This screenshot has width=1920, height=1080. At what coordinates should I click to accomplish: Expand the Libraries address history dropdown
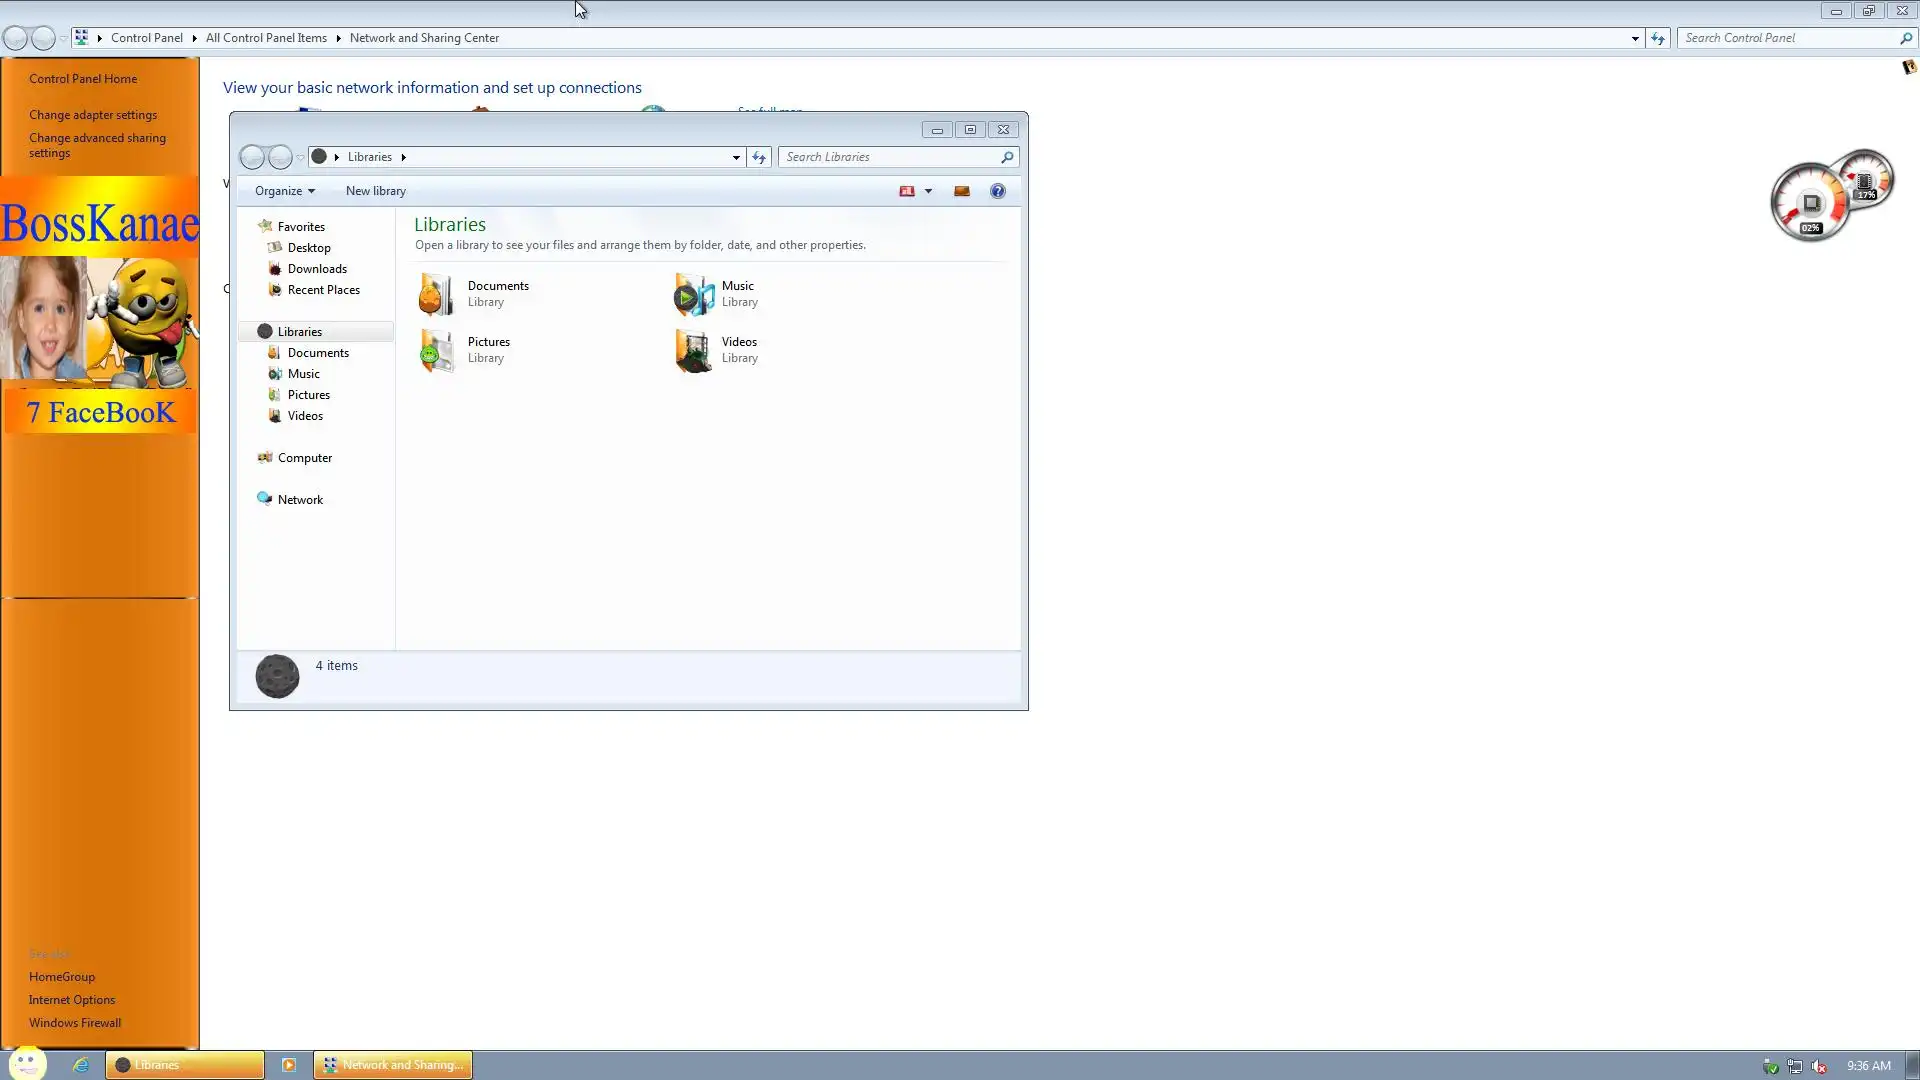pyautogui.click(x=736, y=157)
